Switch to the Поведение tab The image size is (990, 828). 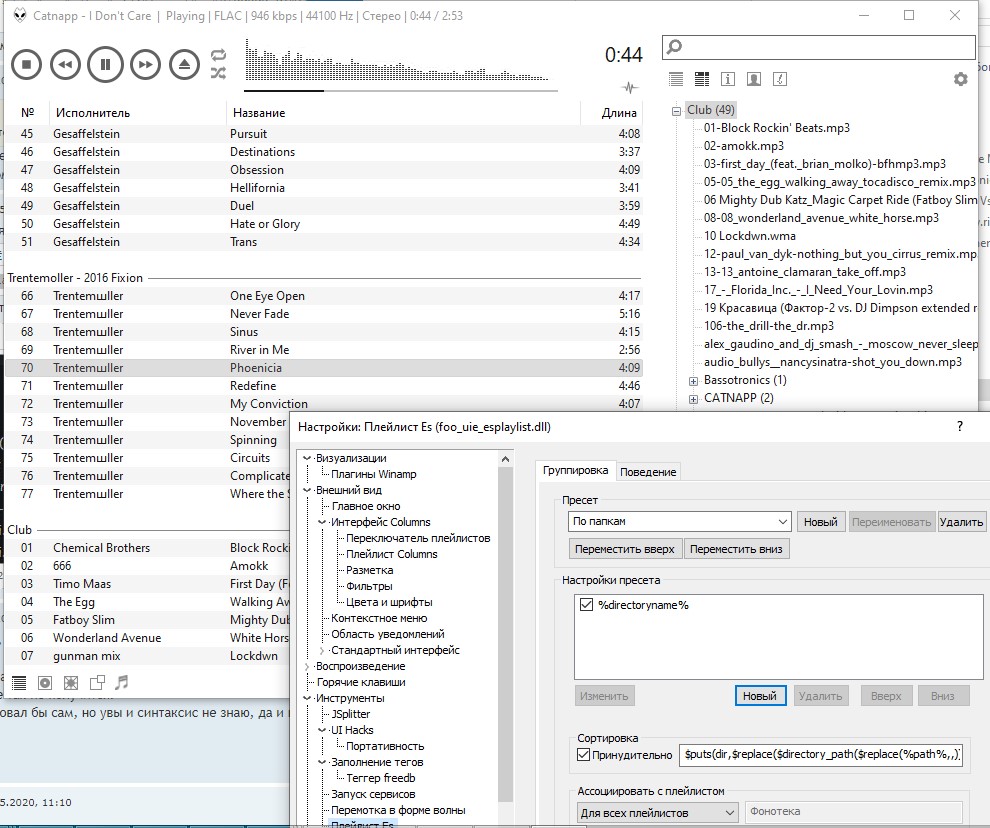click(x=648, y=471)
